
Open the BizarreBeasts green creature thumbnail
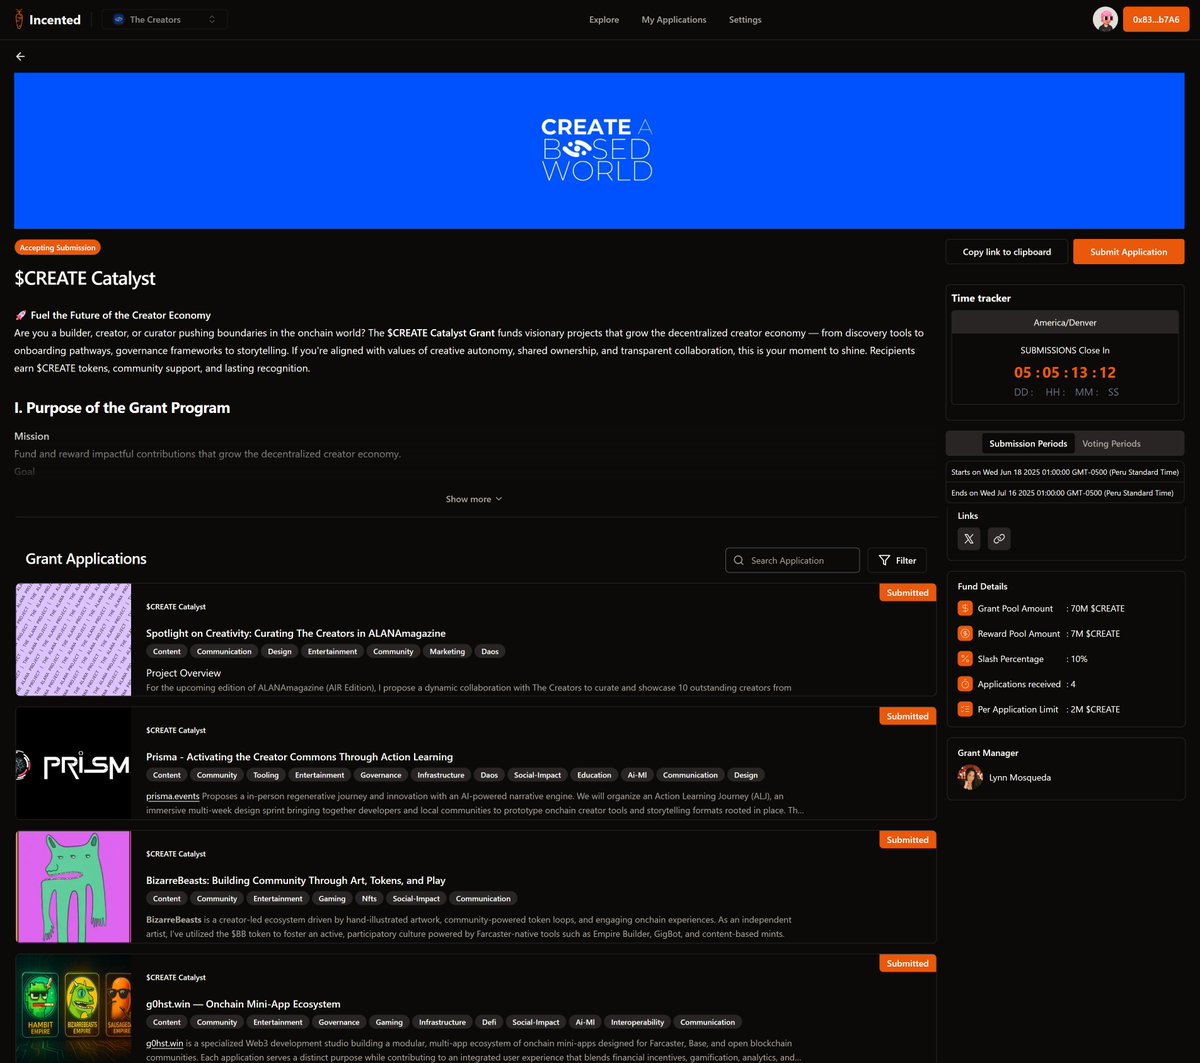point(74,887)
